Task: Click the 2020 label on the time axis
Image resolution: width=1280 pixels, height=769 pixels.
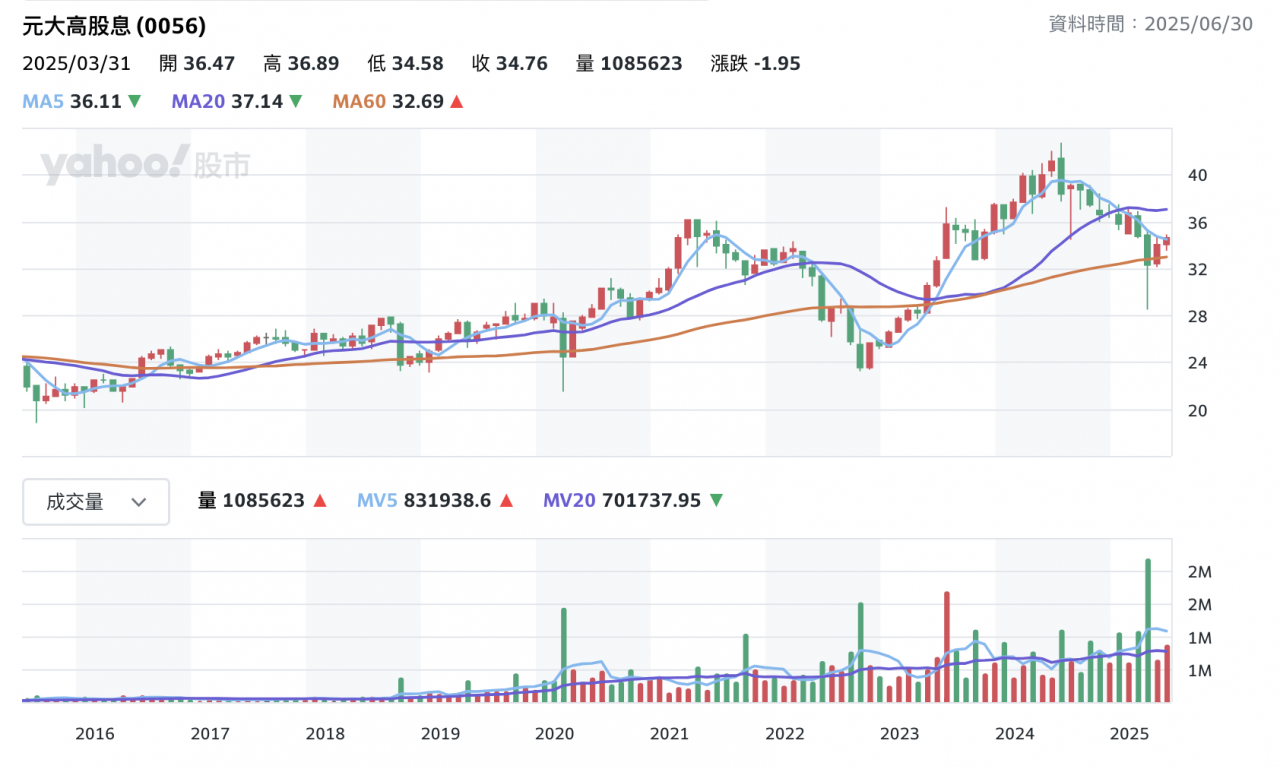Action: [x=555, y=734]
